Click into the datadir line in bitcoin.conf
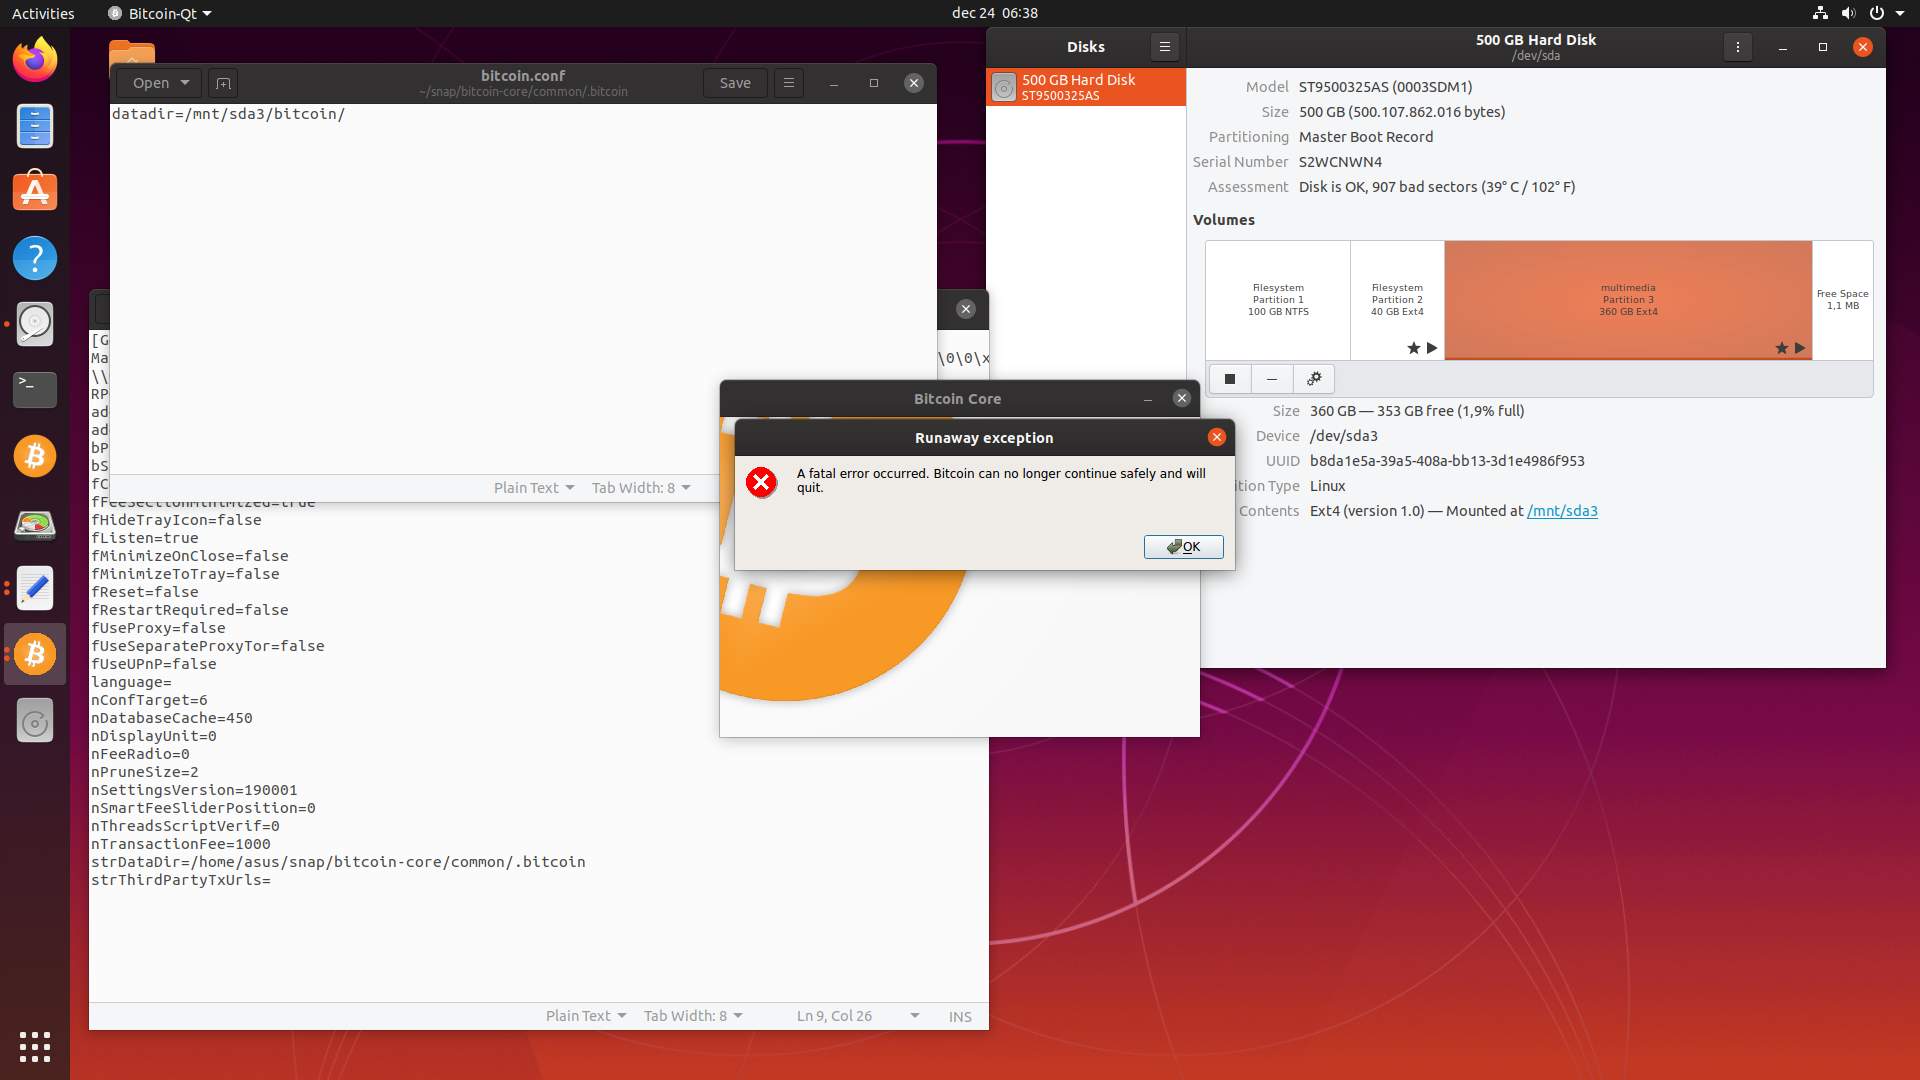Viewport: 1920px width, 1080px height. (228, 114)
